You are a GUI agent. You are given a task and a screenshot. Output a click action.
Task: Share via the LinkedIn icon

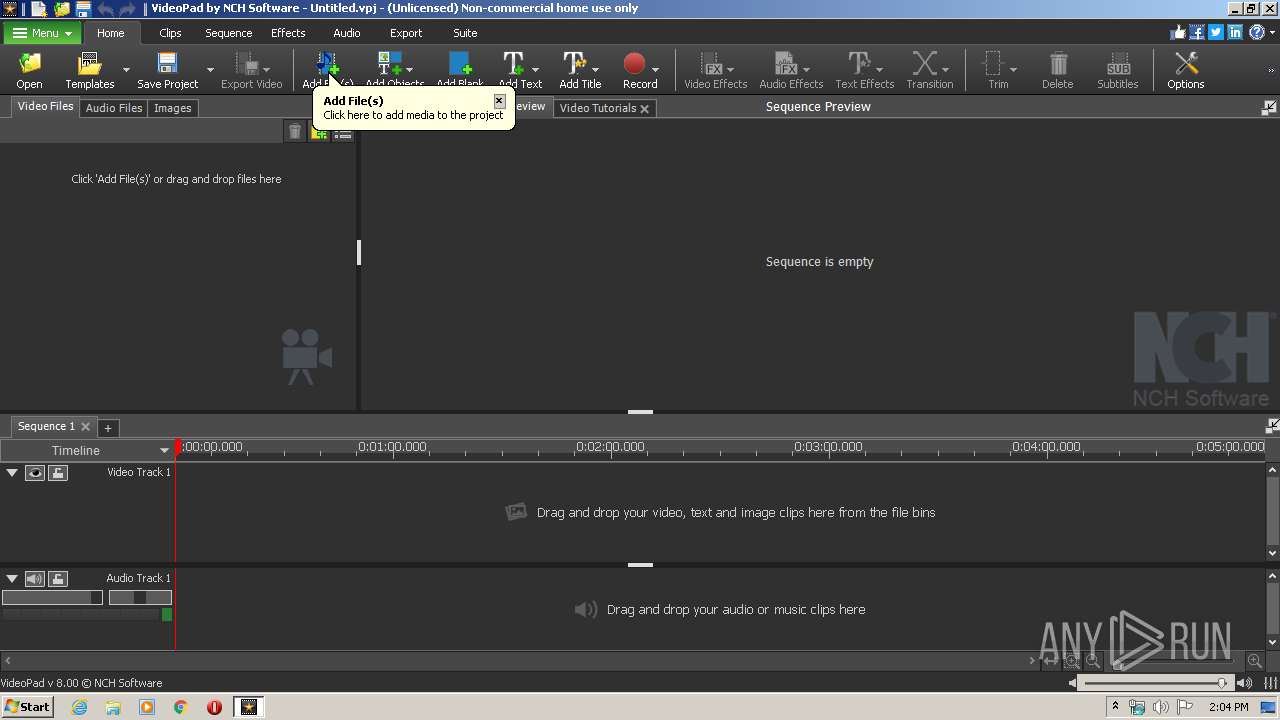pos(1235,32)
